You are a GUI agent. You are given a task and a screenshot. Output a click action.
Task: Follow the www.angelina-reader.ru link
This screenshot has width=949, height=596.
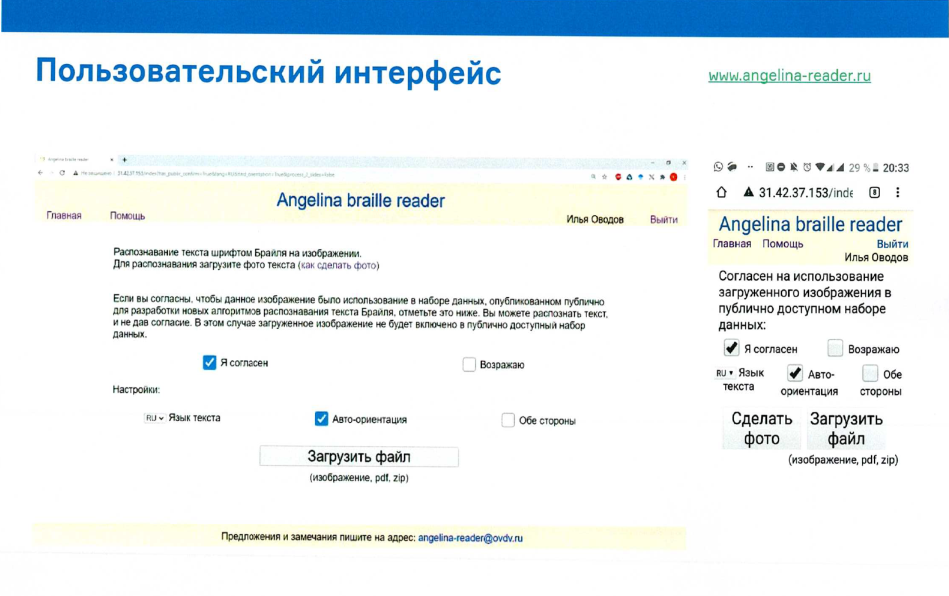(x=789, y=75)
